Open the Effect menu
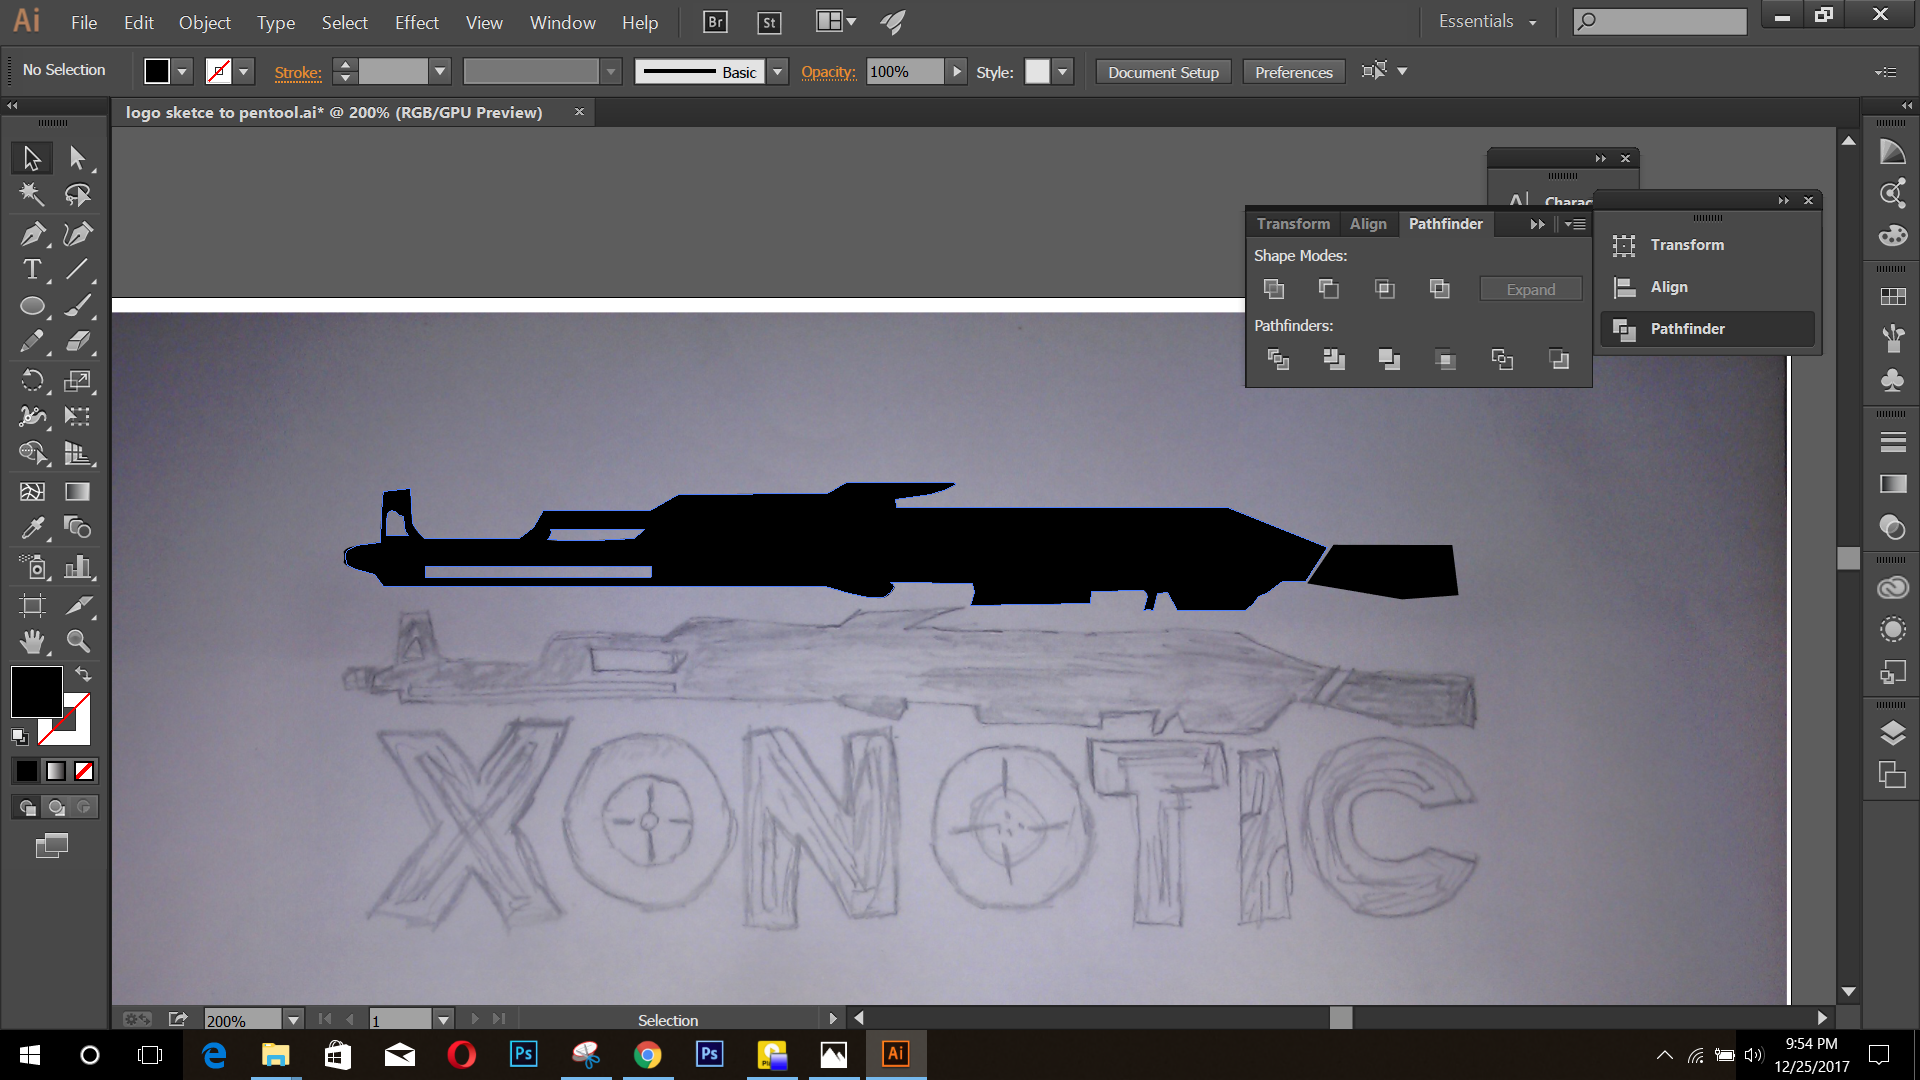 [416, 22]
